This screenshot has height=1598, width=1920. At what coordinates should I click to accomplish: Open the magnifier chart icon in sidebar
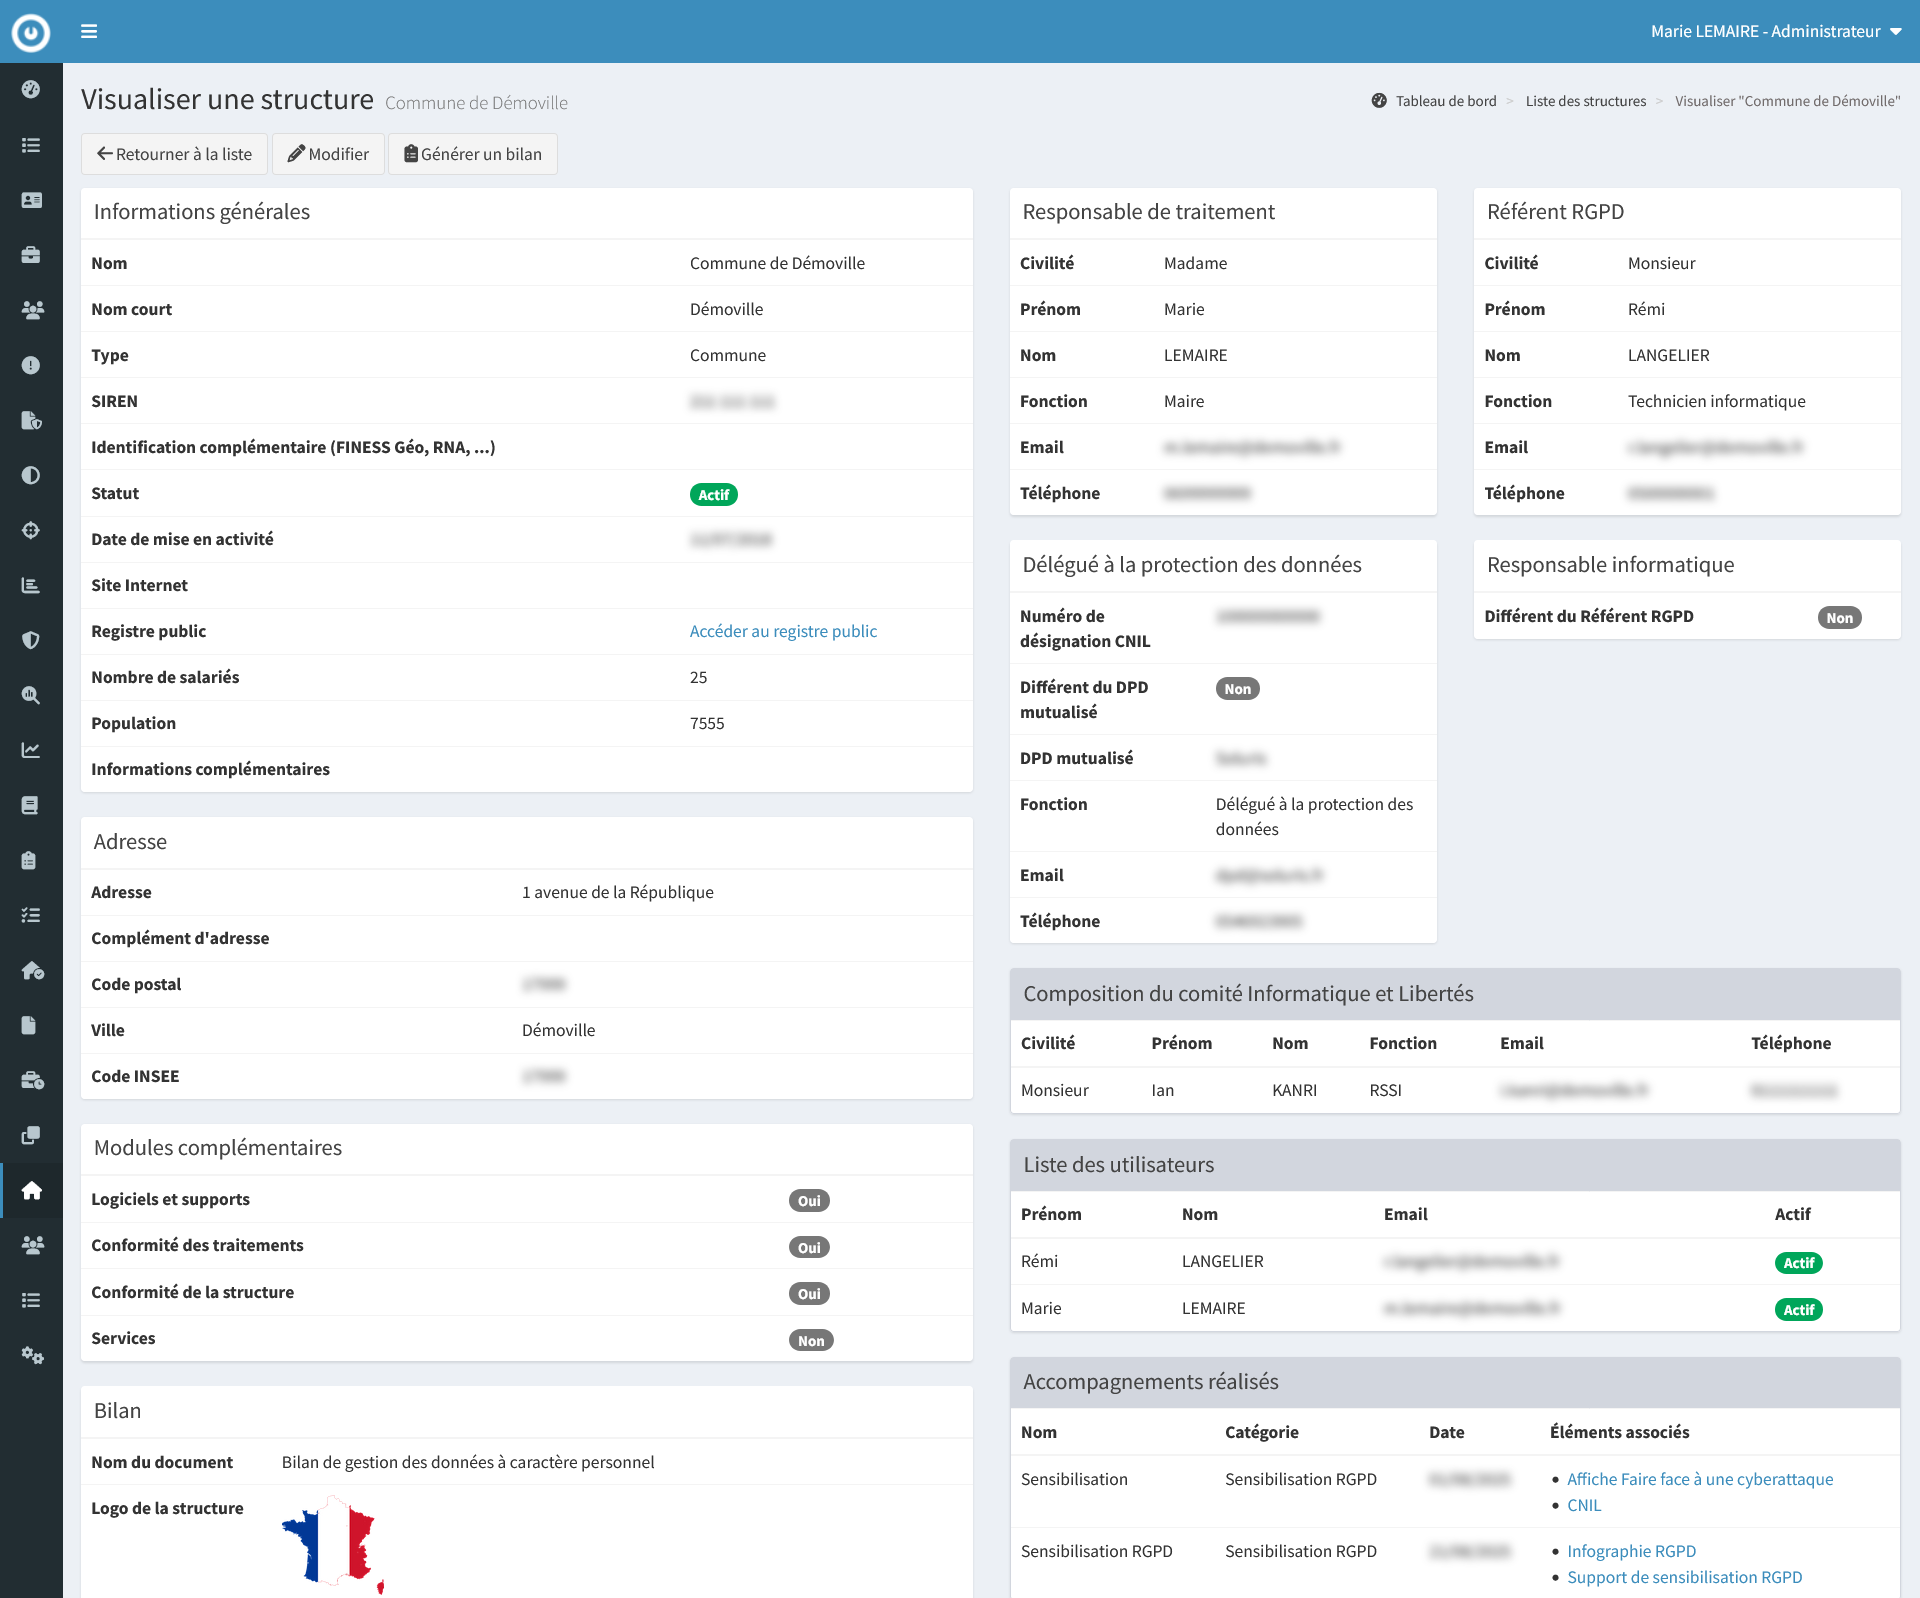pyautogui.click(x=31, y=695)
